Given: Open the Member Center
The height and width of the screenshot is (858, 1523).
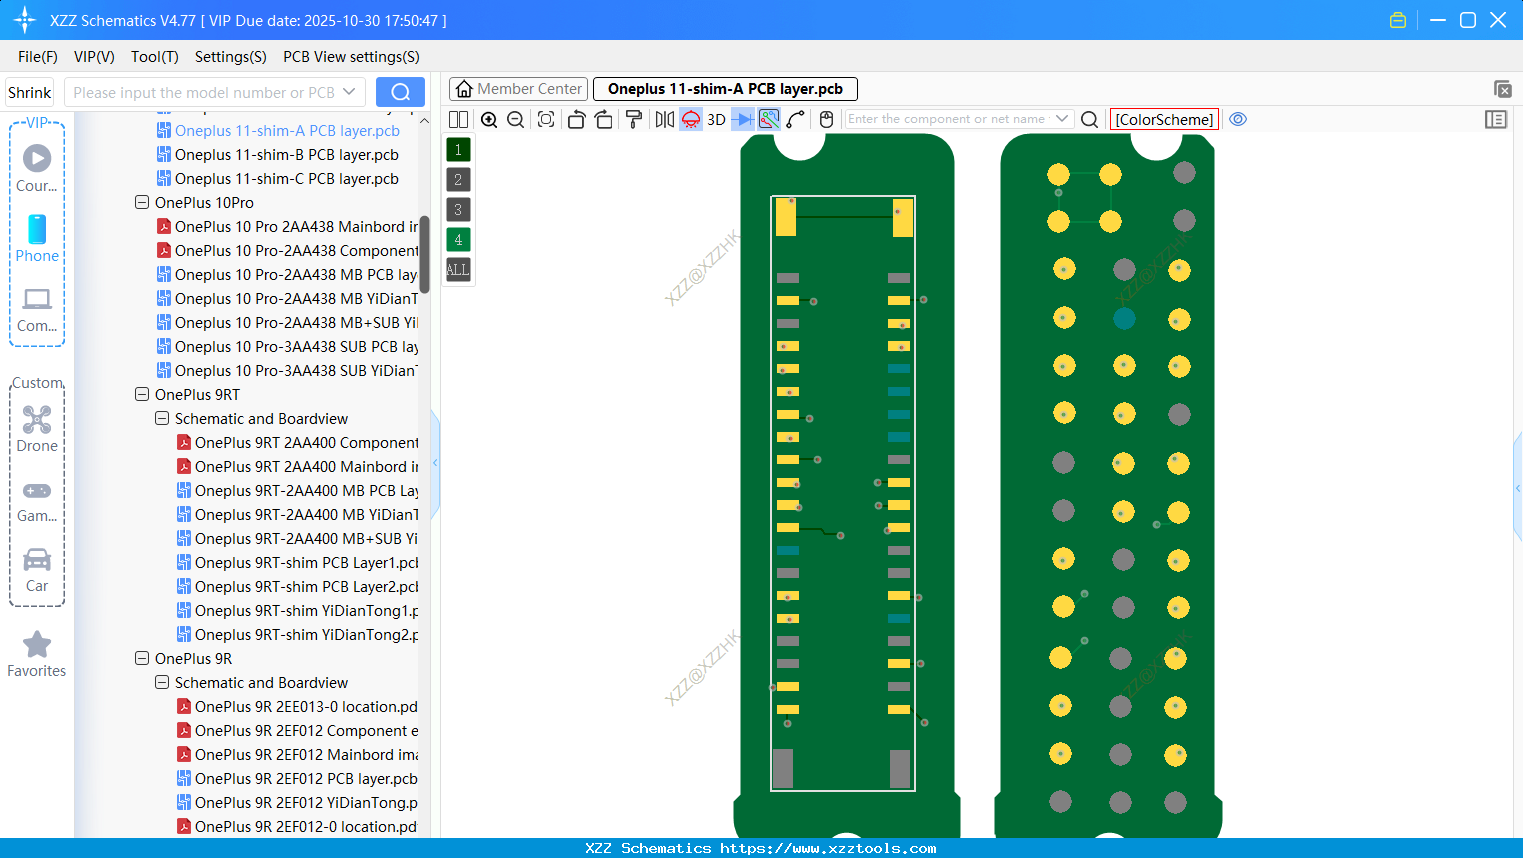Looking at the screenshot, I should point(517,88).
